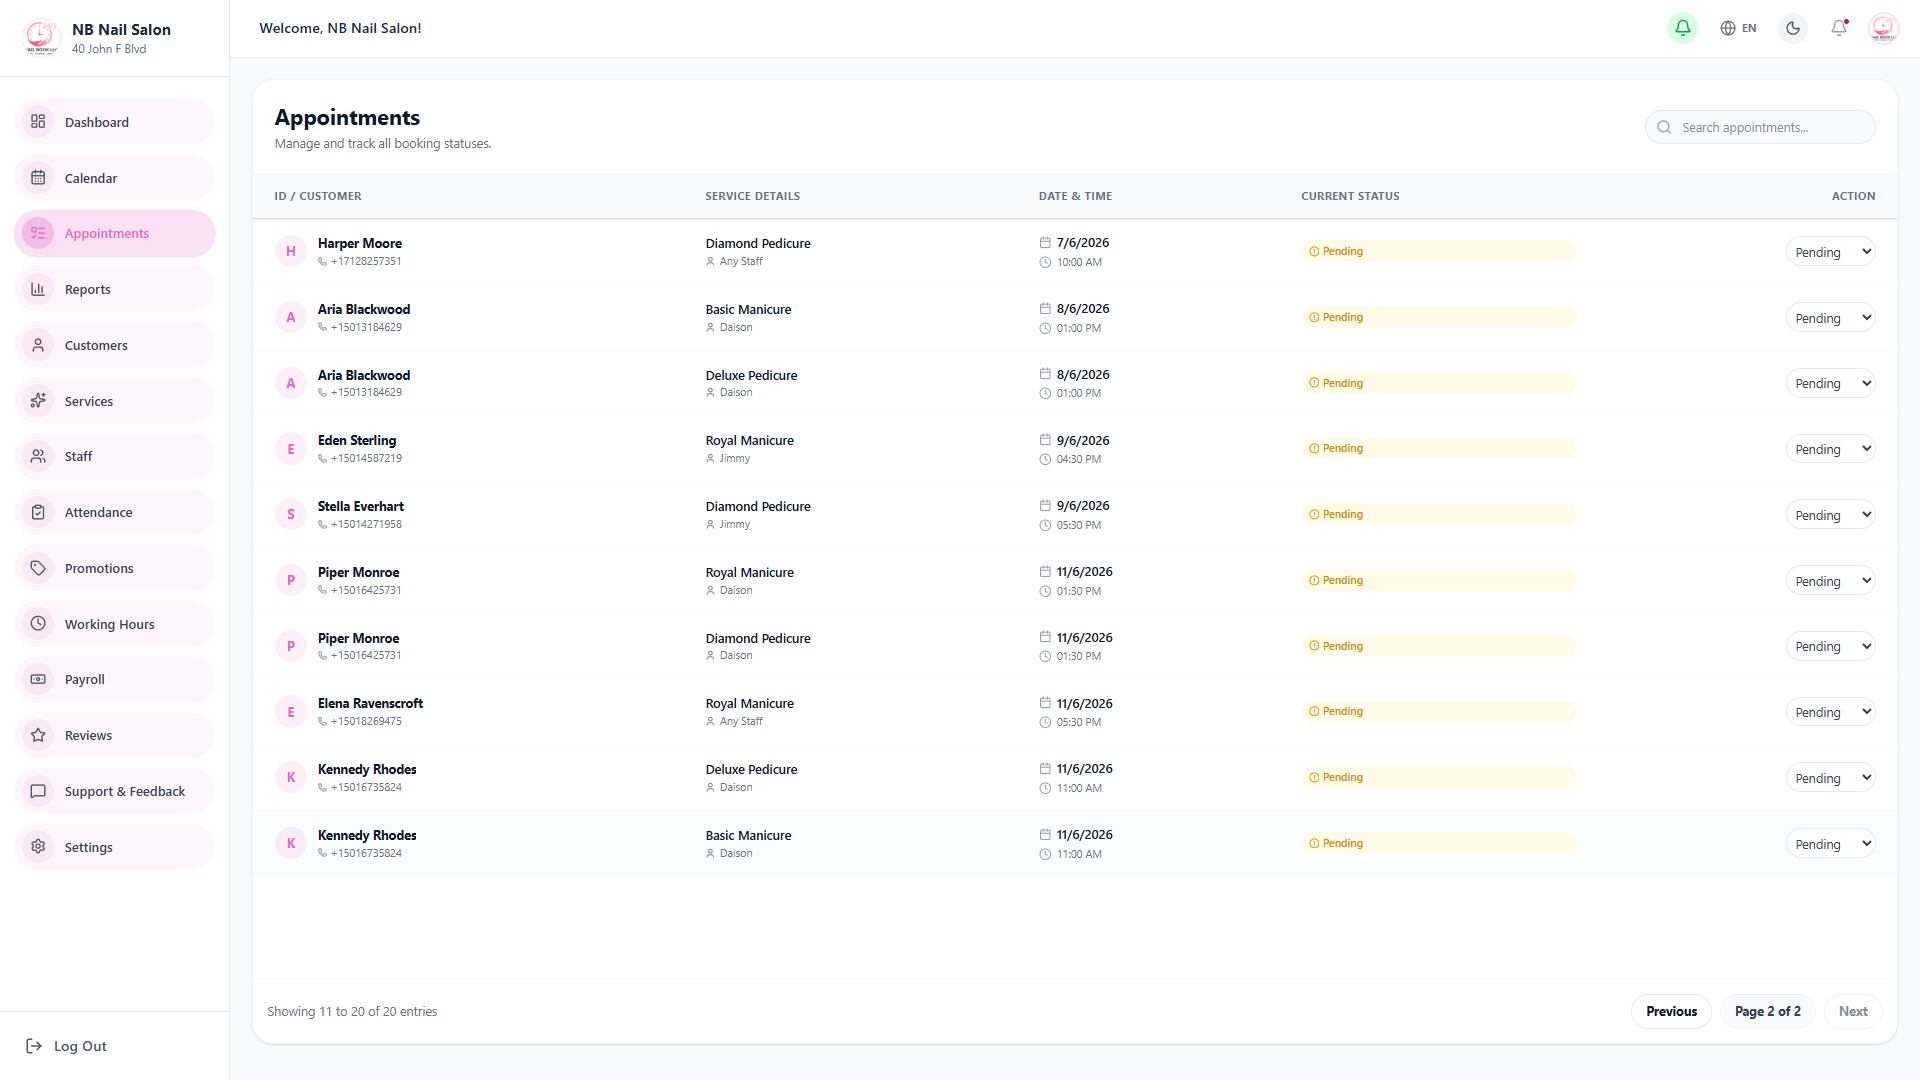The image size is (1920, 1080).
Task: Click the Settings gear icon
Action: 38,847
